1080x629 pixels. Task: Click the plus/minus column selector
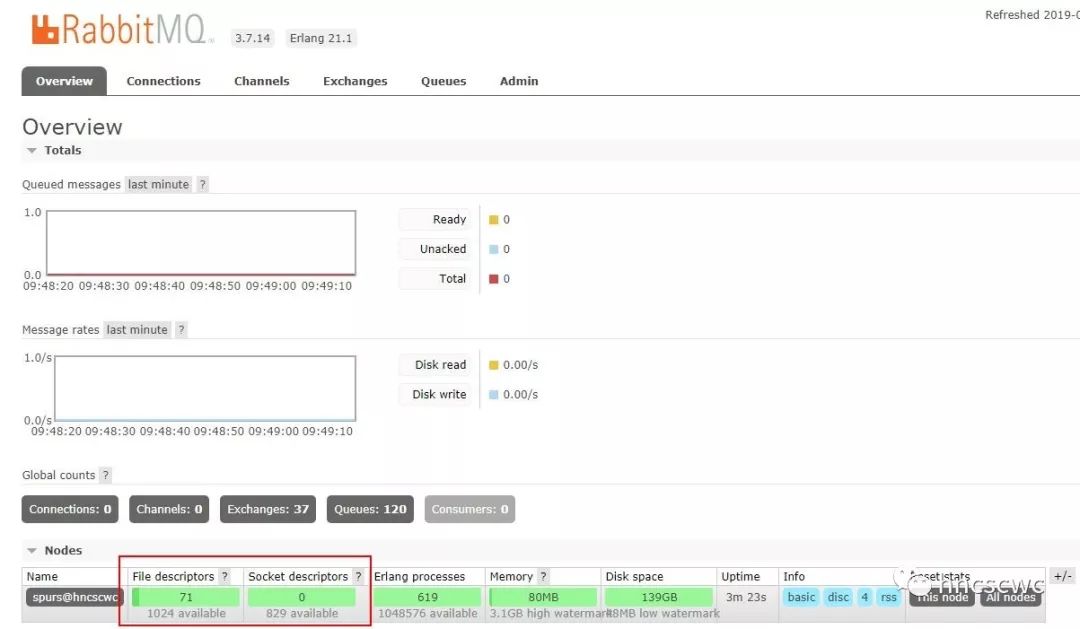1063,576
